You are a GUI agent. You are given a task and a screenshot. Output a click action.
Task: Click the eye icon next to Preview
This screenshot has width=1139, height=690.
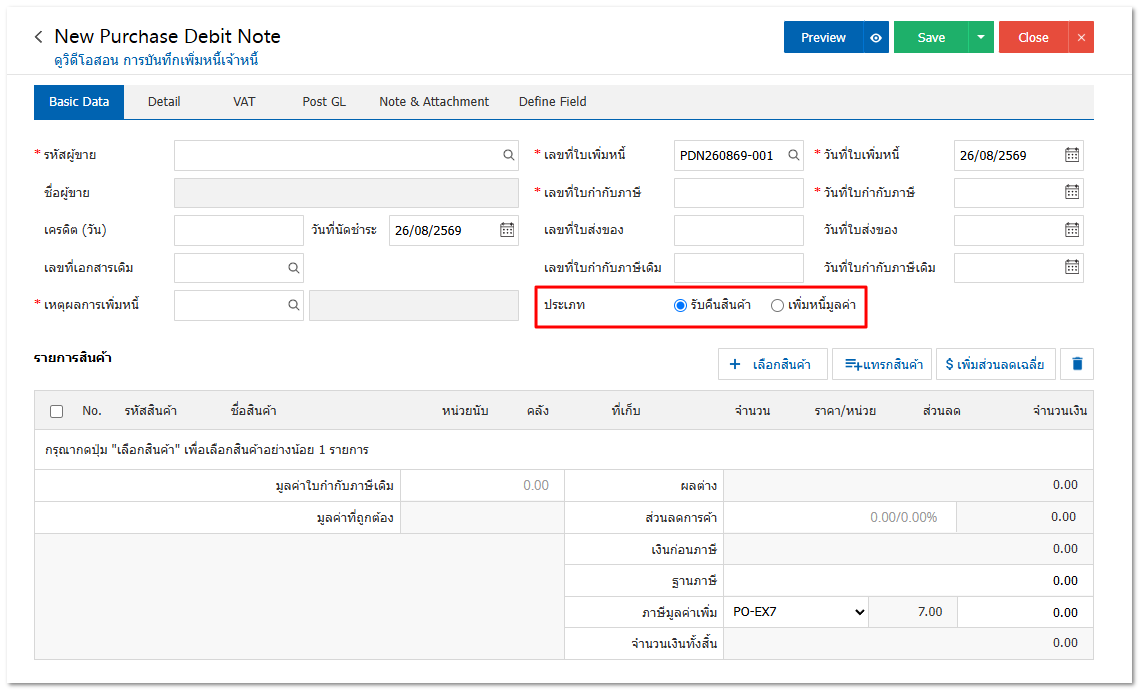(x=876, y=38)
